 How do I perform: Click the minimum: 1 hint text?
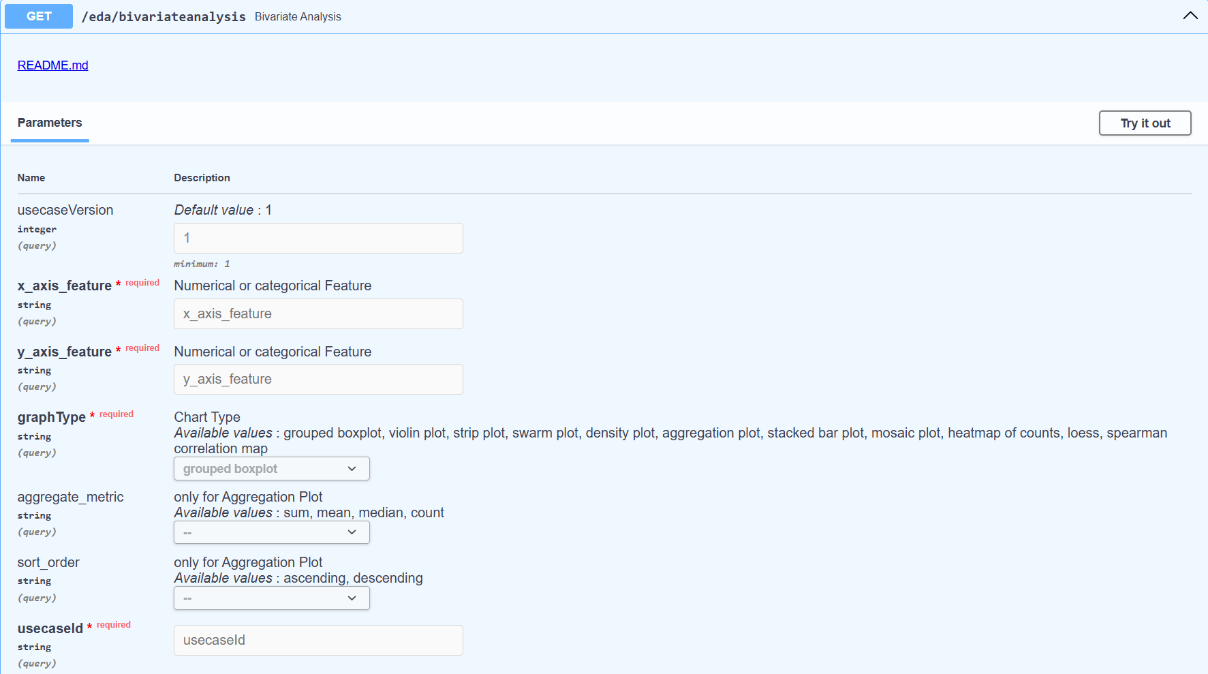(200, 263)
